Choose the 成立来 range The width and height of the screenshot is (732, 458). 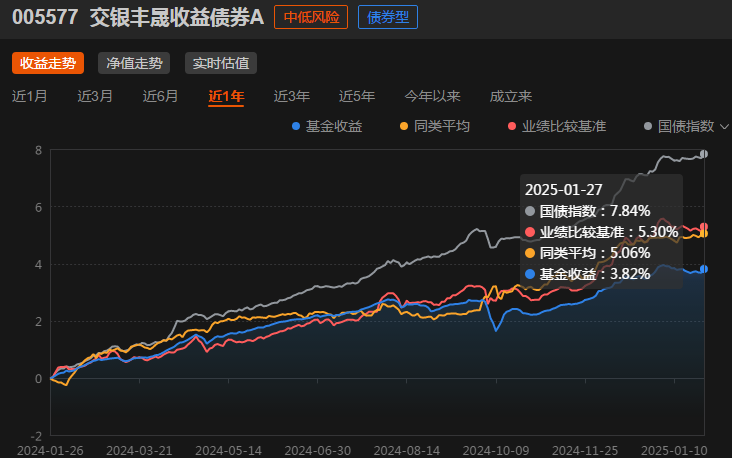pyautogui.click(x=511, y=96)
